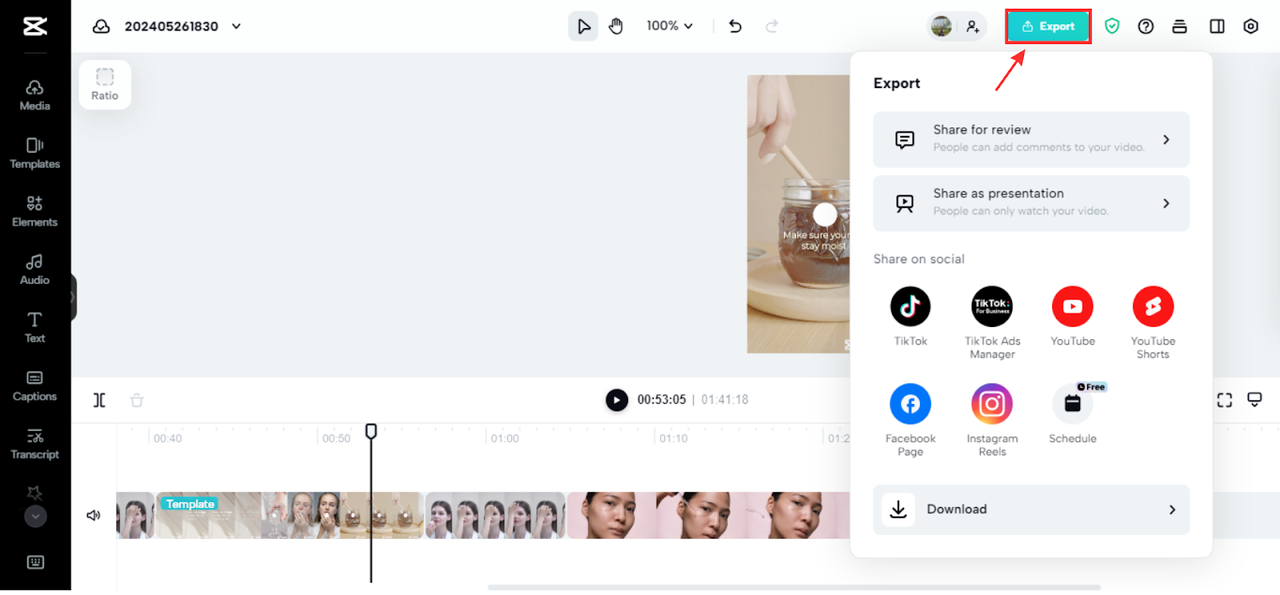Image resolution: width=1280 pixels, height=595 pixels.
Task: Open the Captions panel
Action: tap(35, 385)
